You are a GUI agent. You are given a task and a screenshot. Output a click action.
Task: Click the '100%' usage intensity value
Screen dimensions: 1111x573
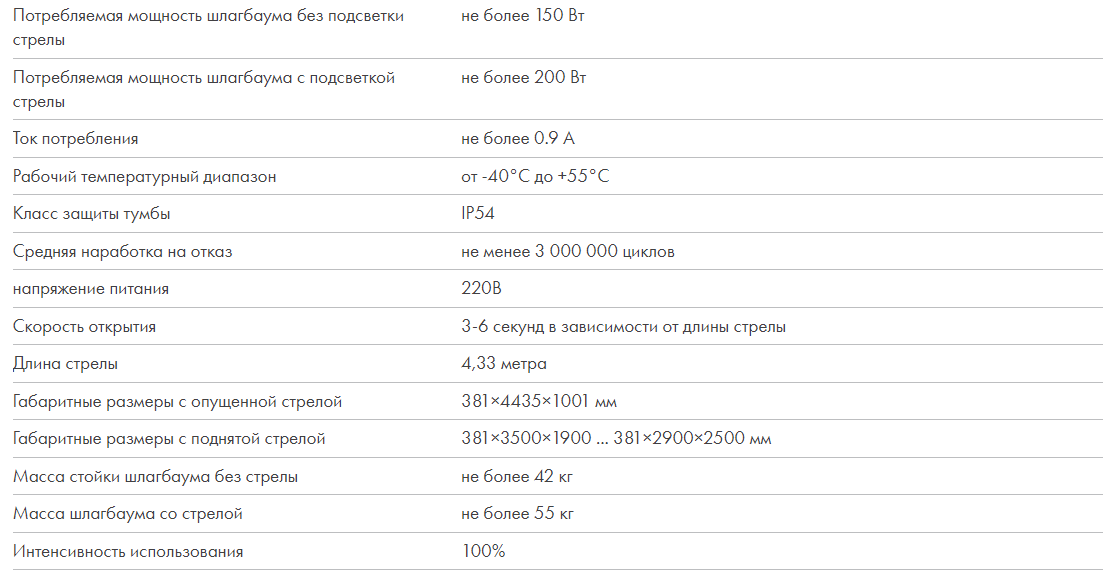(483, 551)
